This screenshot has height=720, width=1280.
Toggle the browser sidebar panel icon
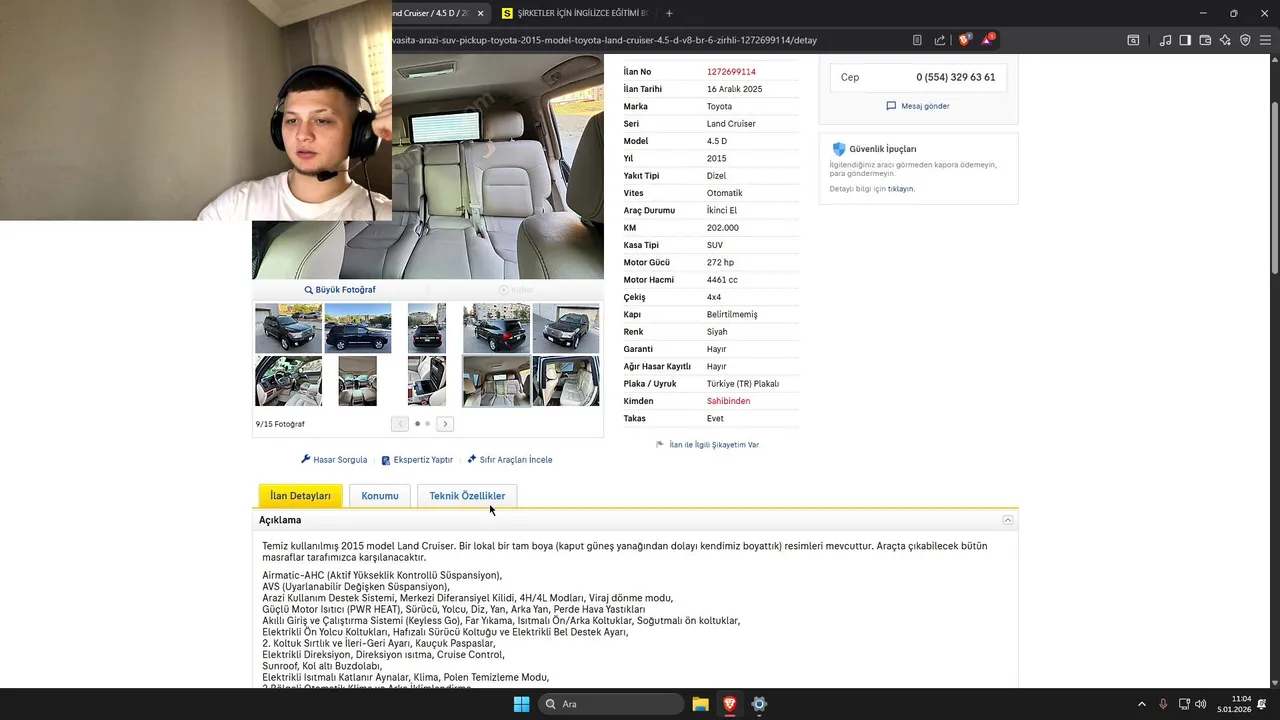pos(1185,40)
